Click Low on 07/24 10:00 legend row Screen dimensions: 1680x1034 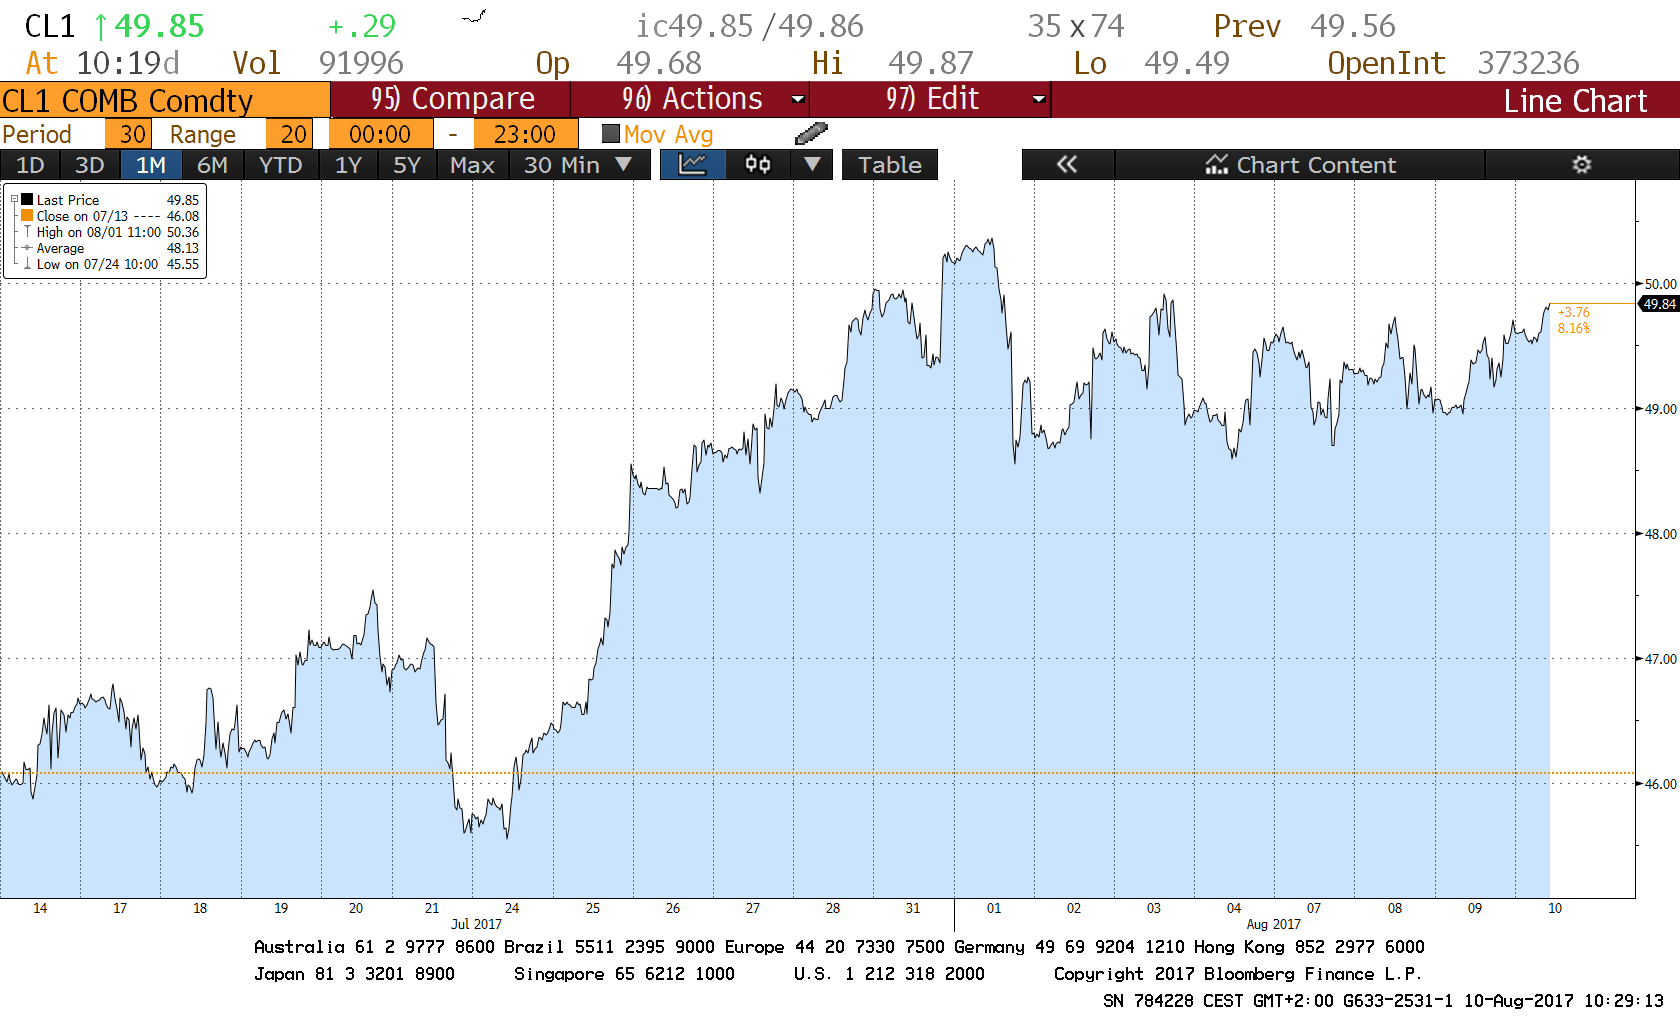118,264
